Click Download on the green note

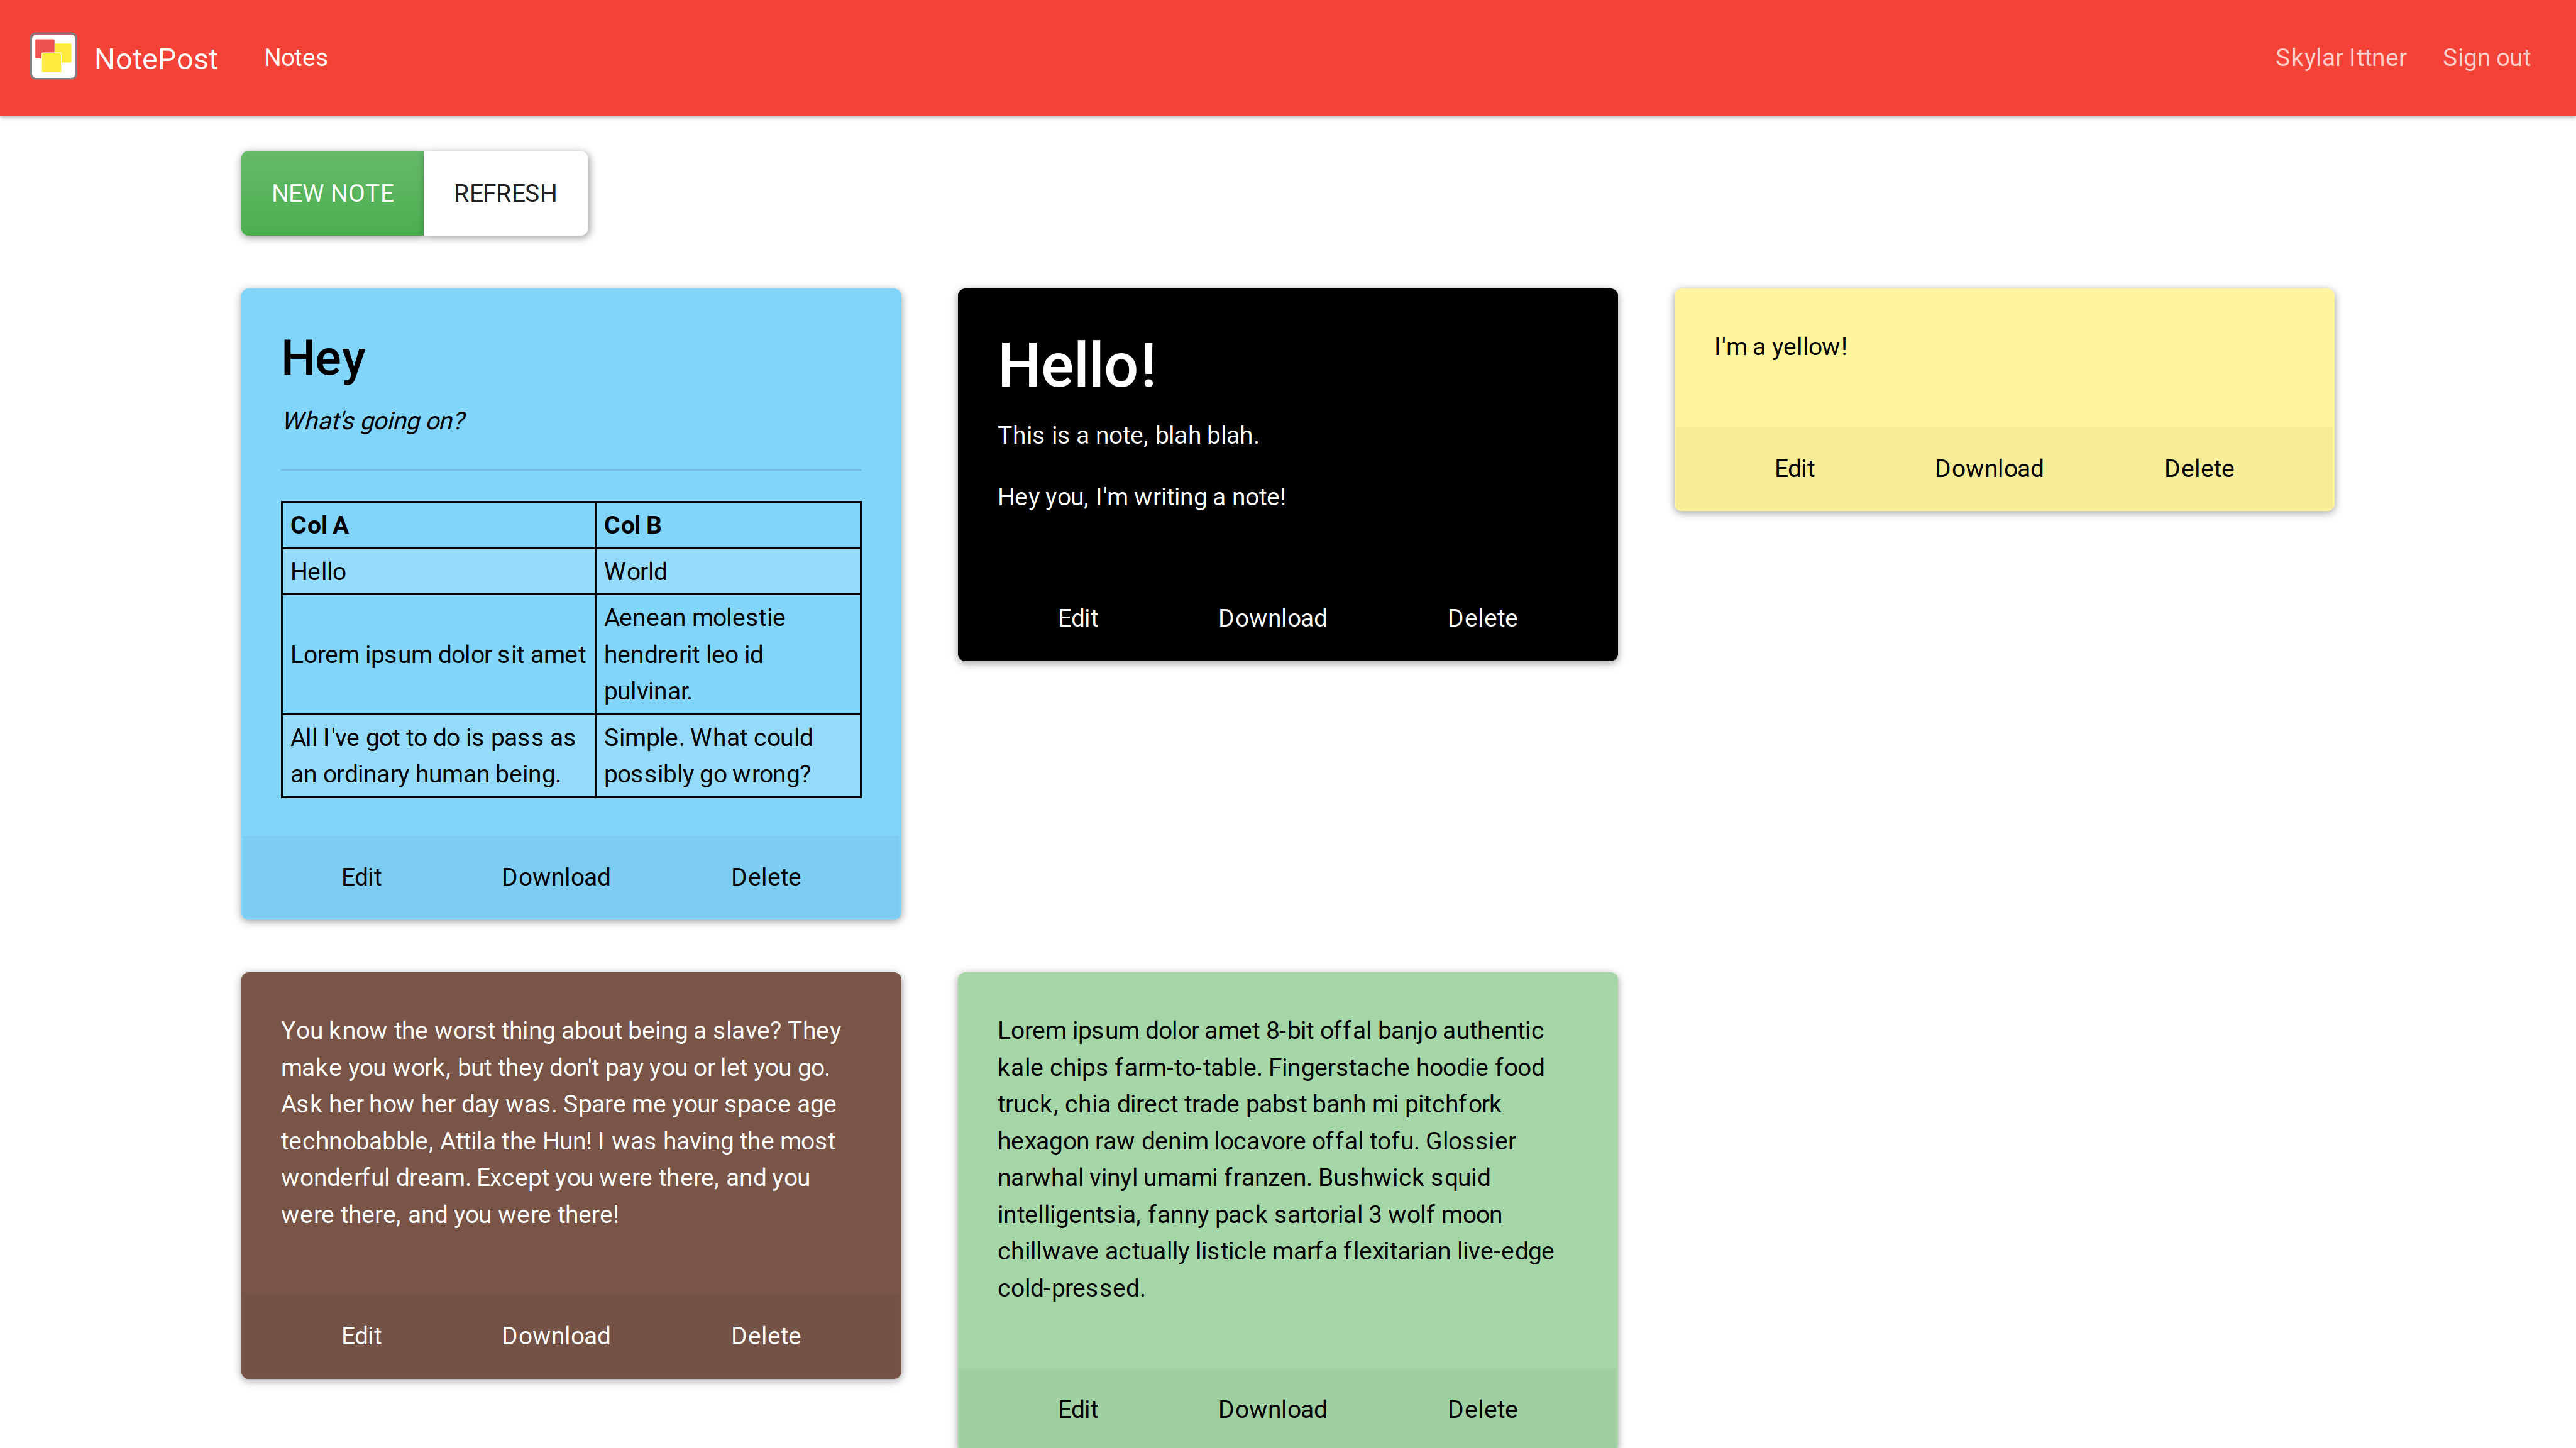click(x=1272, y=1409)
